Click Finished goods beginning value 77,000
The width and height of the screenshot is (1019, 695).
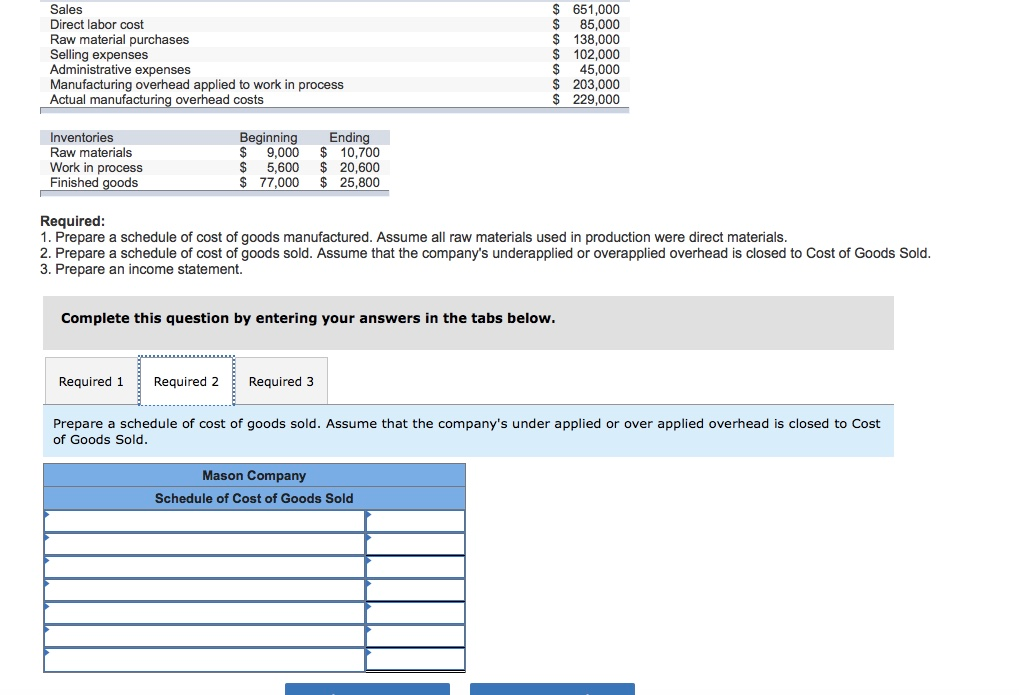279,182
